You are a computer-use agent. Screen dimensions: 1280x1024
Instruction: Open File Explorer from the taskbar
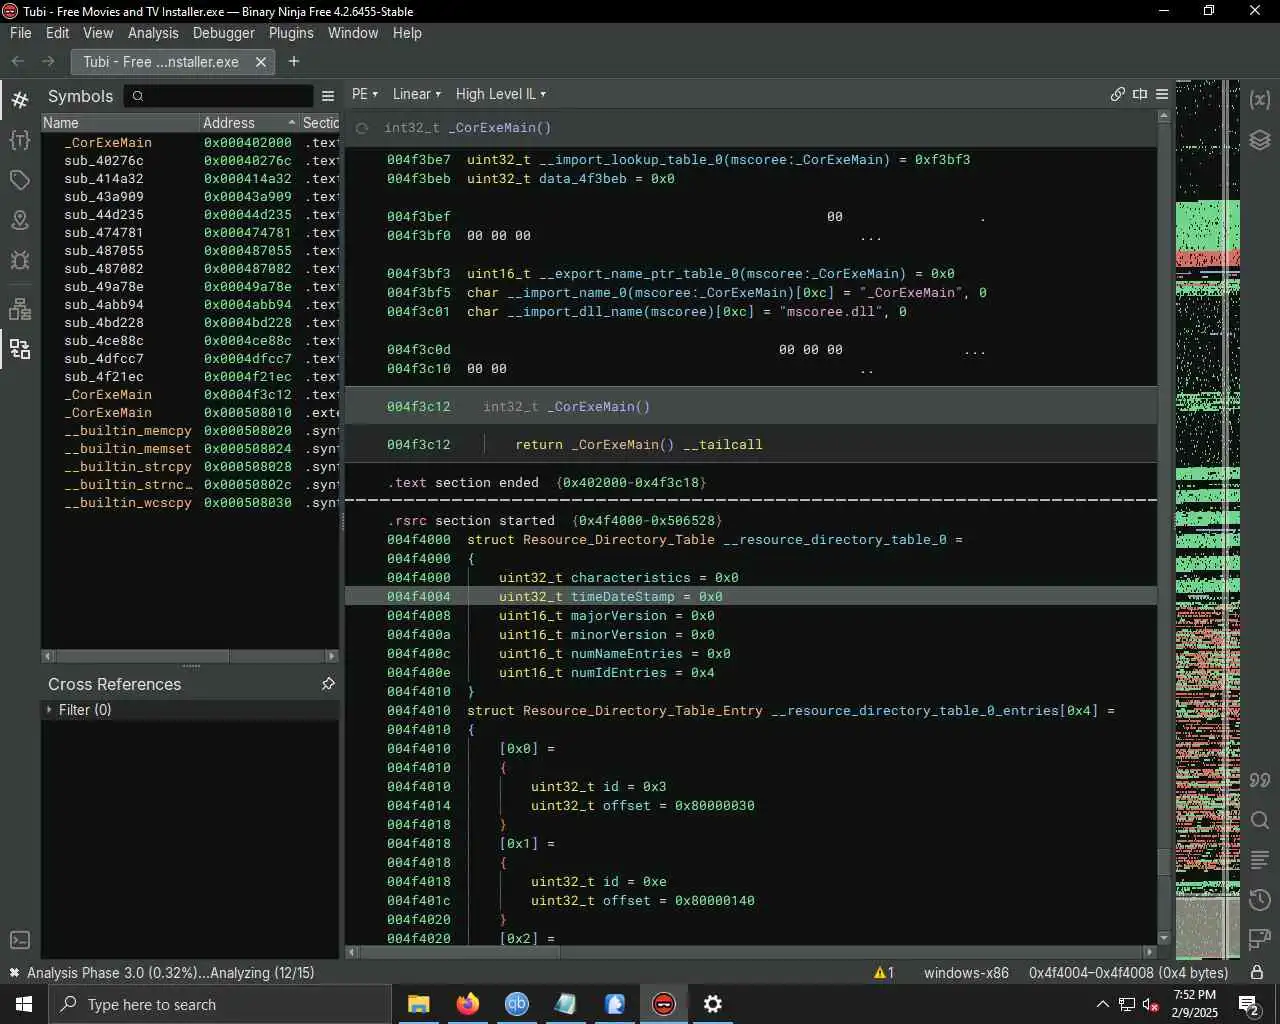point(419,1004)
